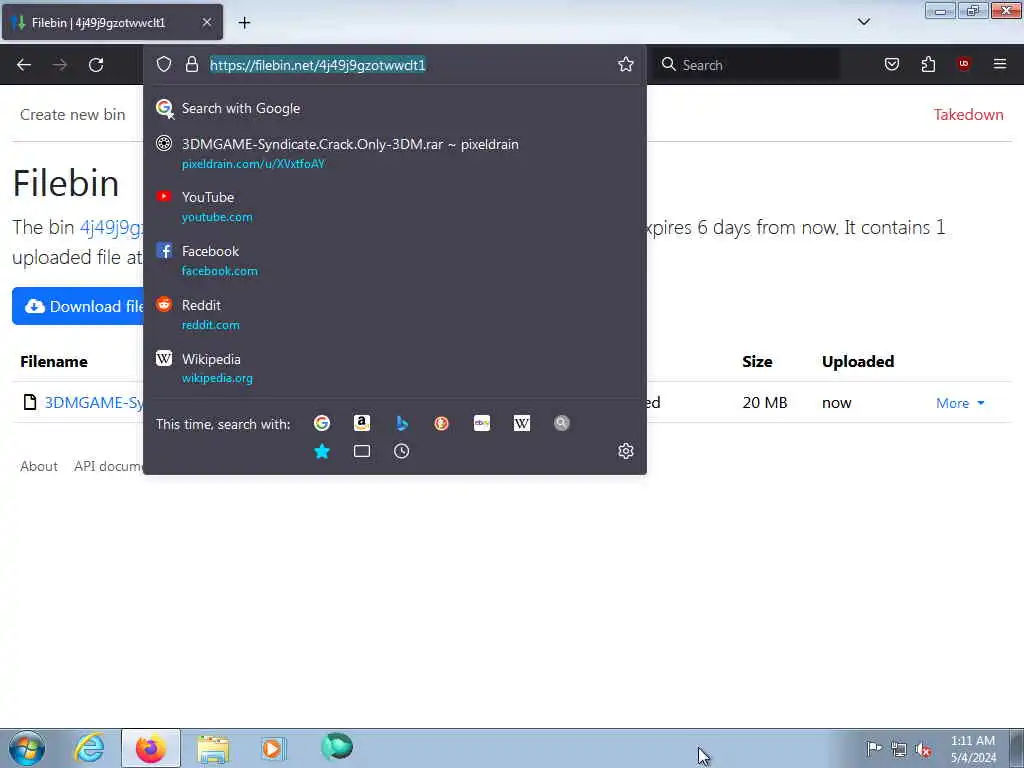Open Firefox application hamburger menu
The width and height of the screenshot is (1024, 768).
point(1000,64)
